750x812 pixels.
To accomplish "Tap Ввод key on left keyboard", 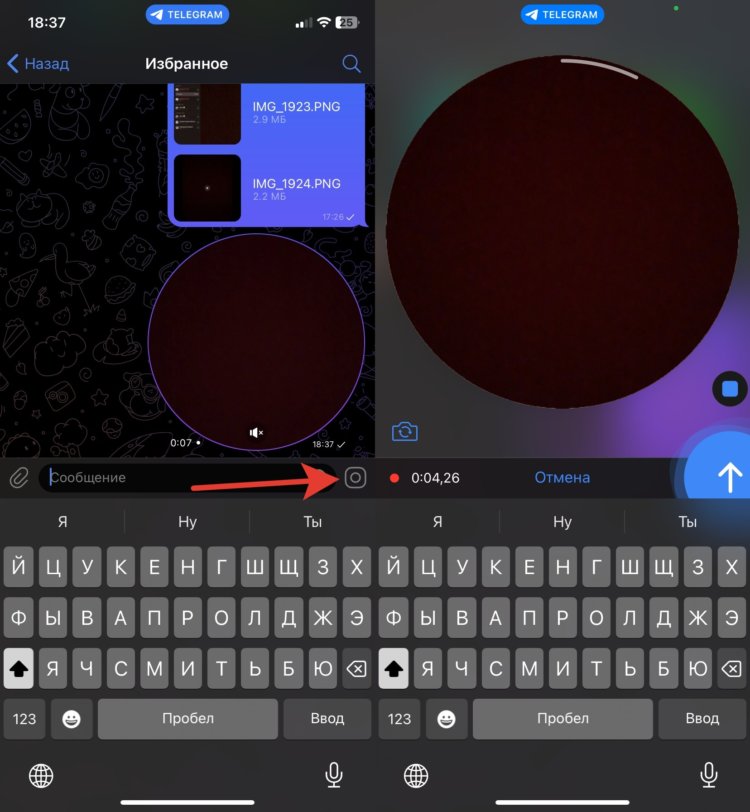I will (327, 719).
